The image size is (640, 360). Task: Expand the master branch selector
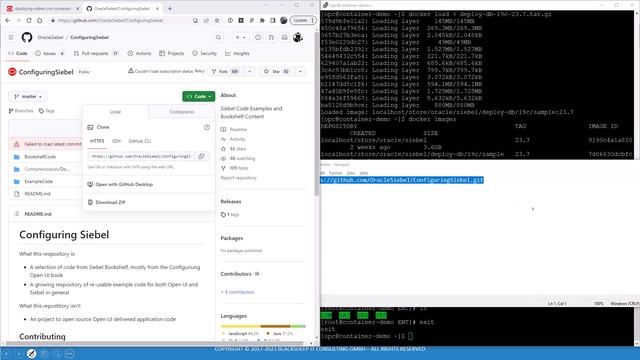click(x=28, y=96)
